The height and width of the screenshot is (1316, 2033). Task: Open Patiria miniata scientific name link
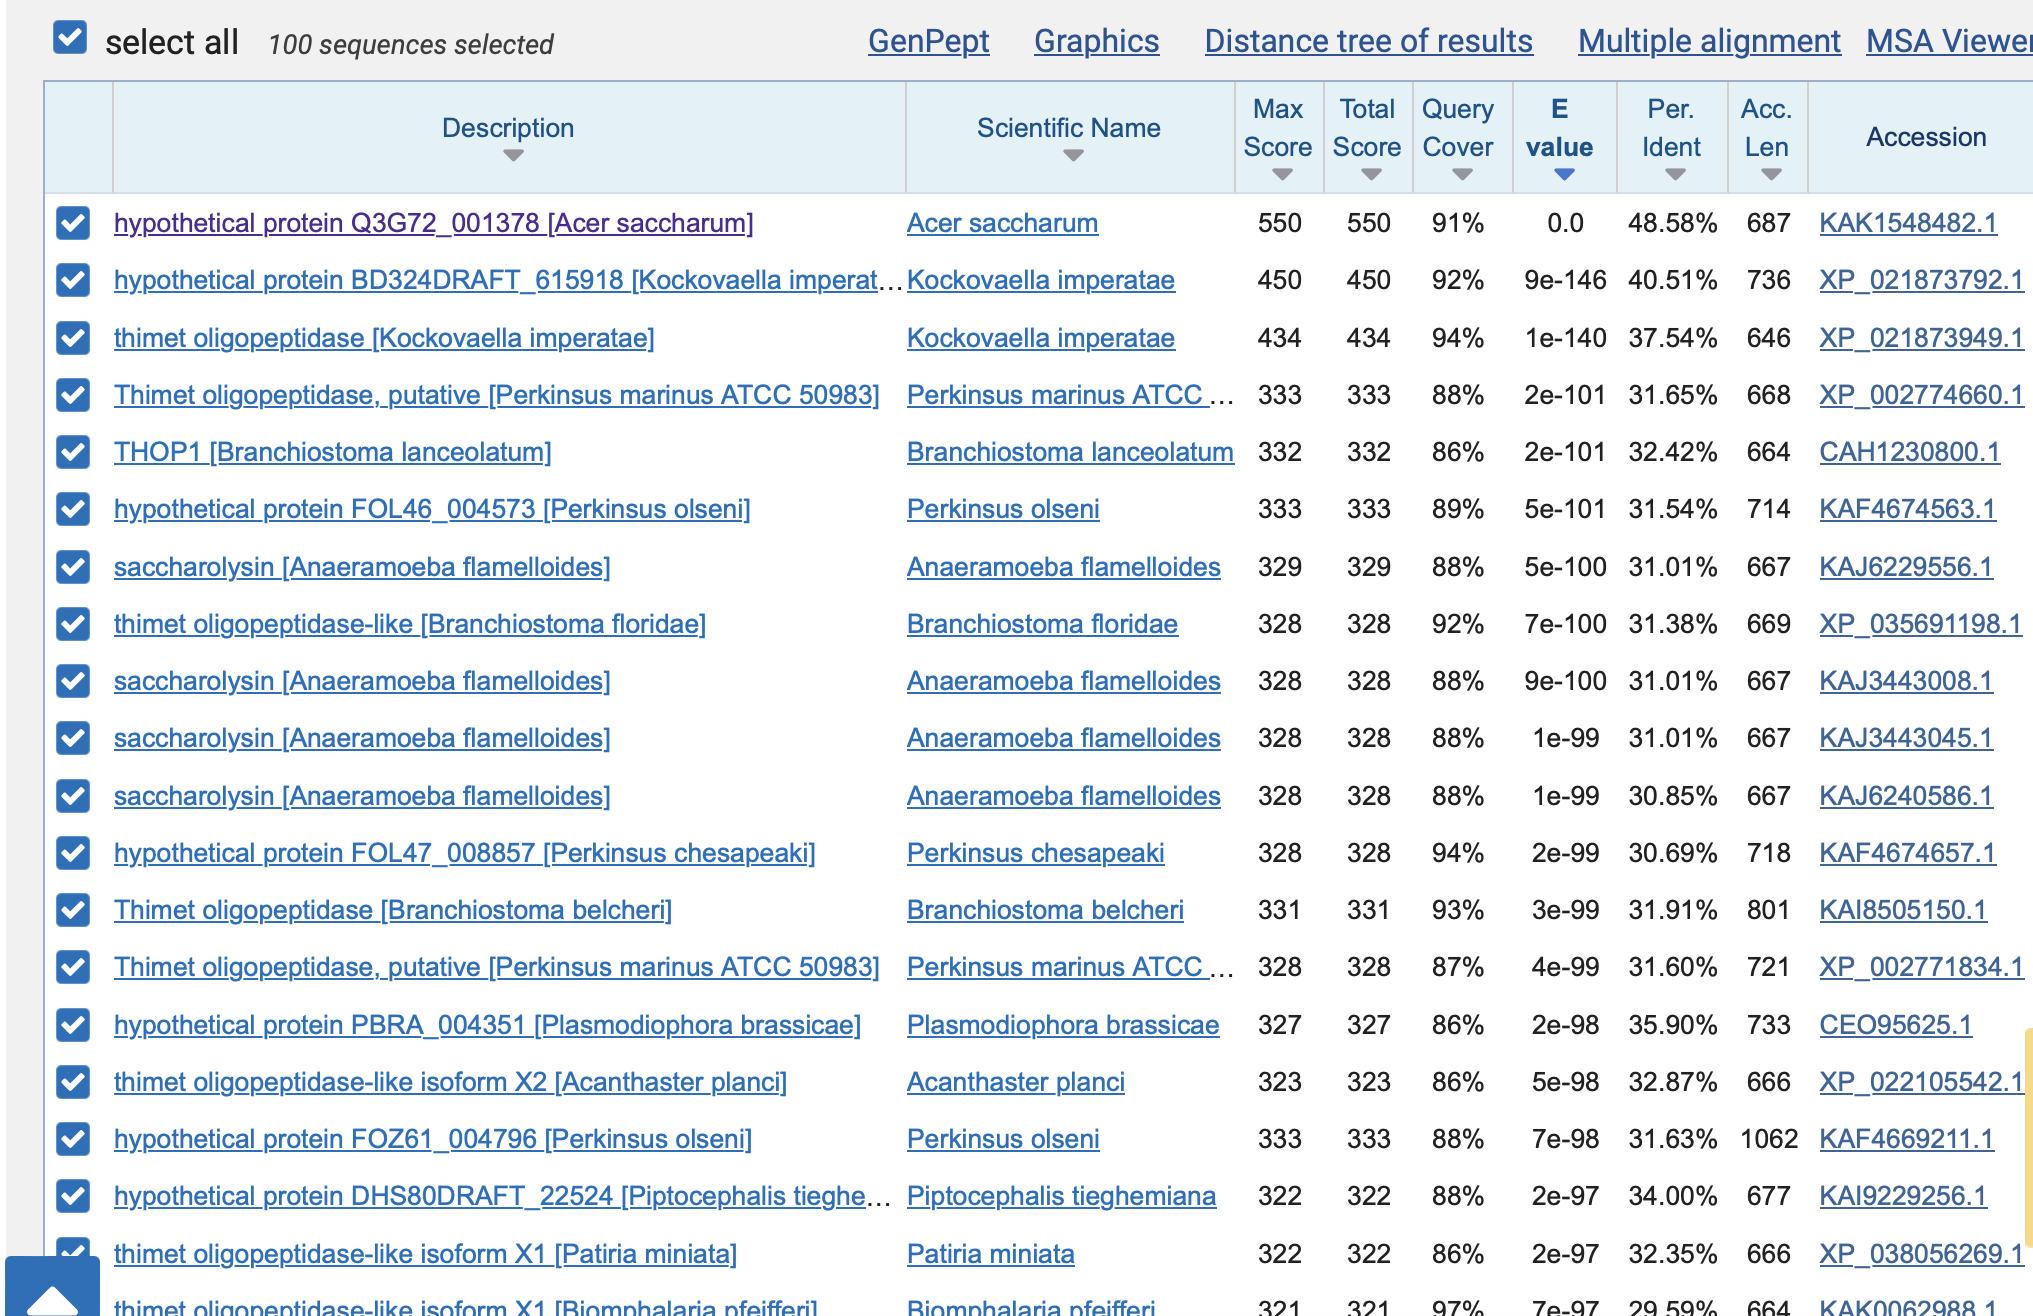point(990,1254)
